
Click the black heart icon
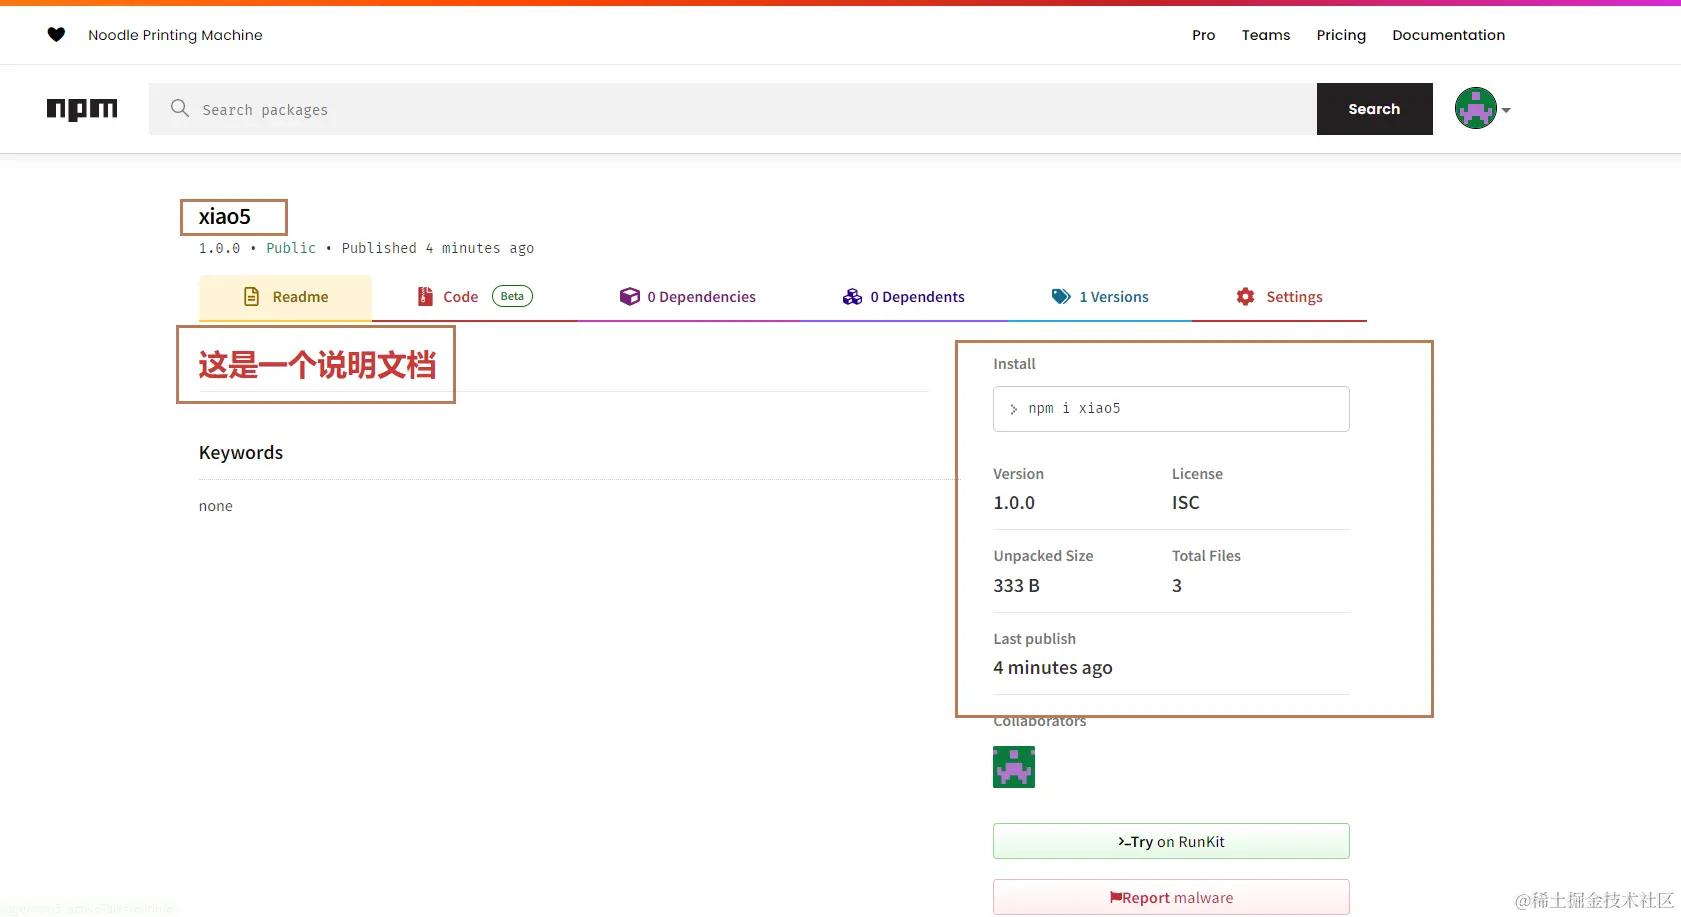coord(56,35)
